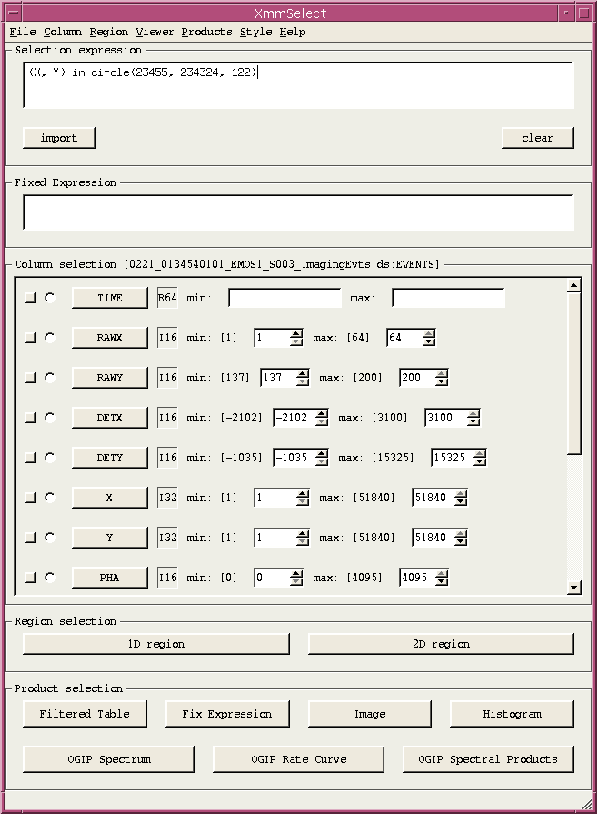Select the RAWX row radio button
This screenshot has width=597, height=814.
pos(50,337)
